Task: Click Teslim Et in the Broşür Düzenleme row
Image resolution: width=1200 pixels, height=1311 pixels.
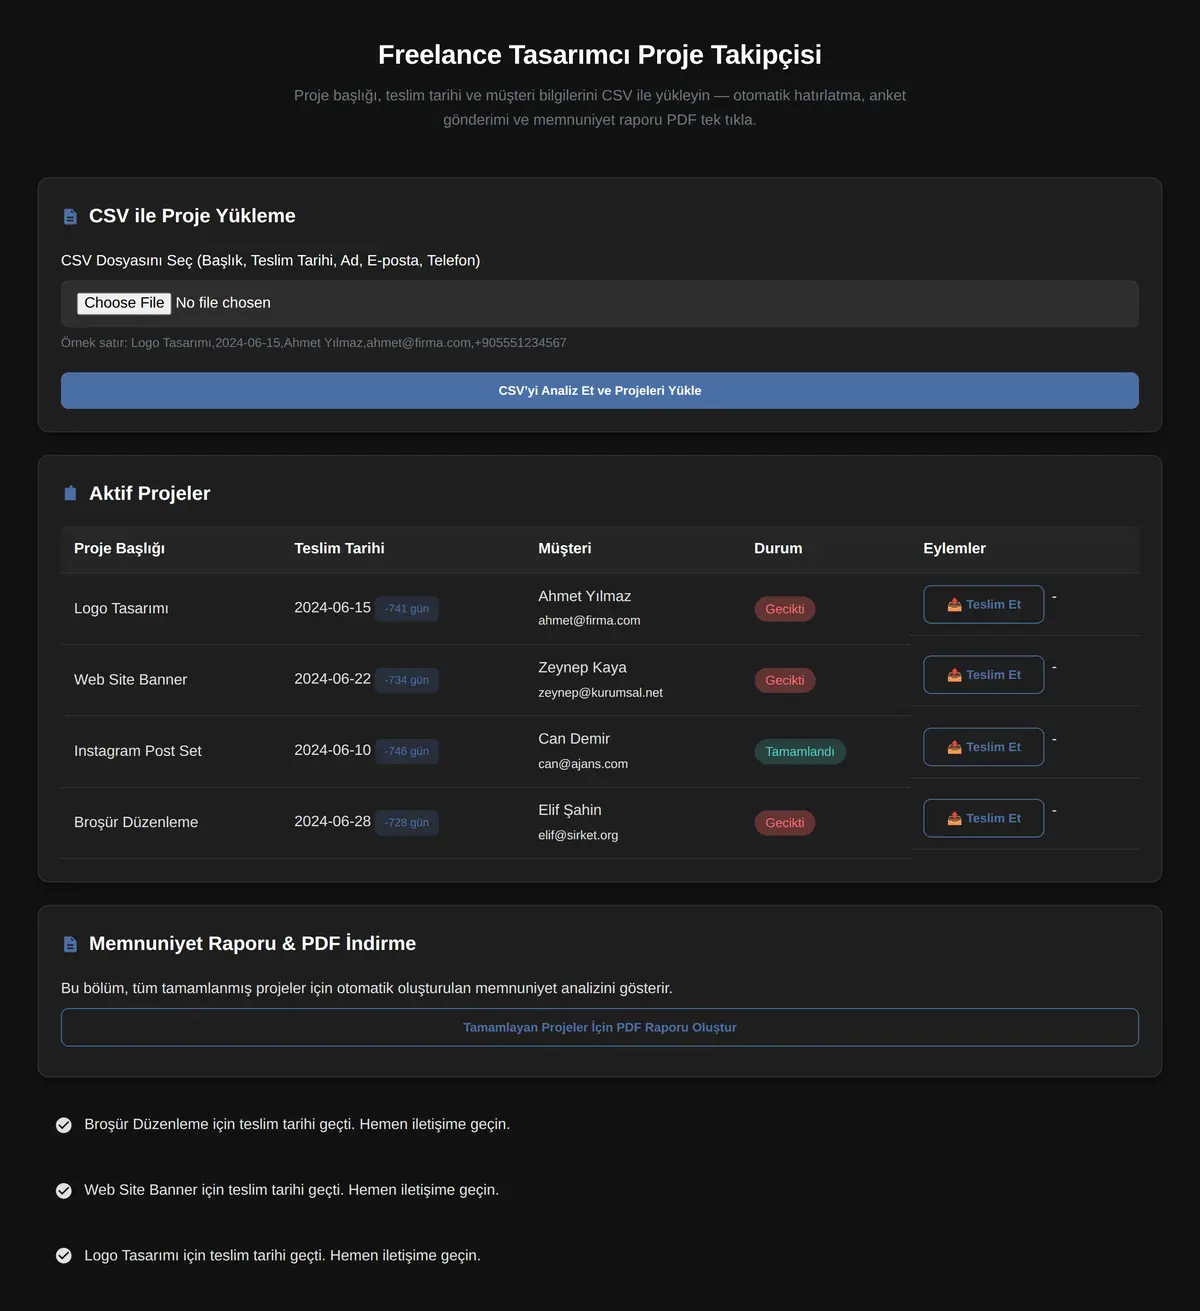Action: click(x=983, y=818)
